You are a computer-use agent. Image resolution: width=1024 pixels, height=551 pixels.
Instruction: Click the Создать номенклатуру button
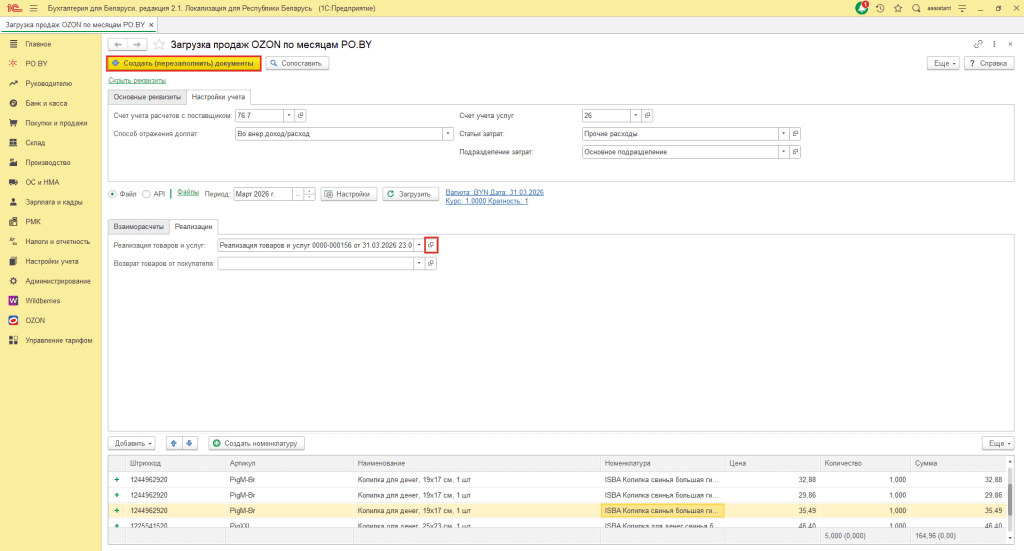(x=256, y=443)
